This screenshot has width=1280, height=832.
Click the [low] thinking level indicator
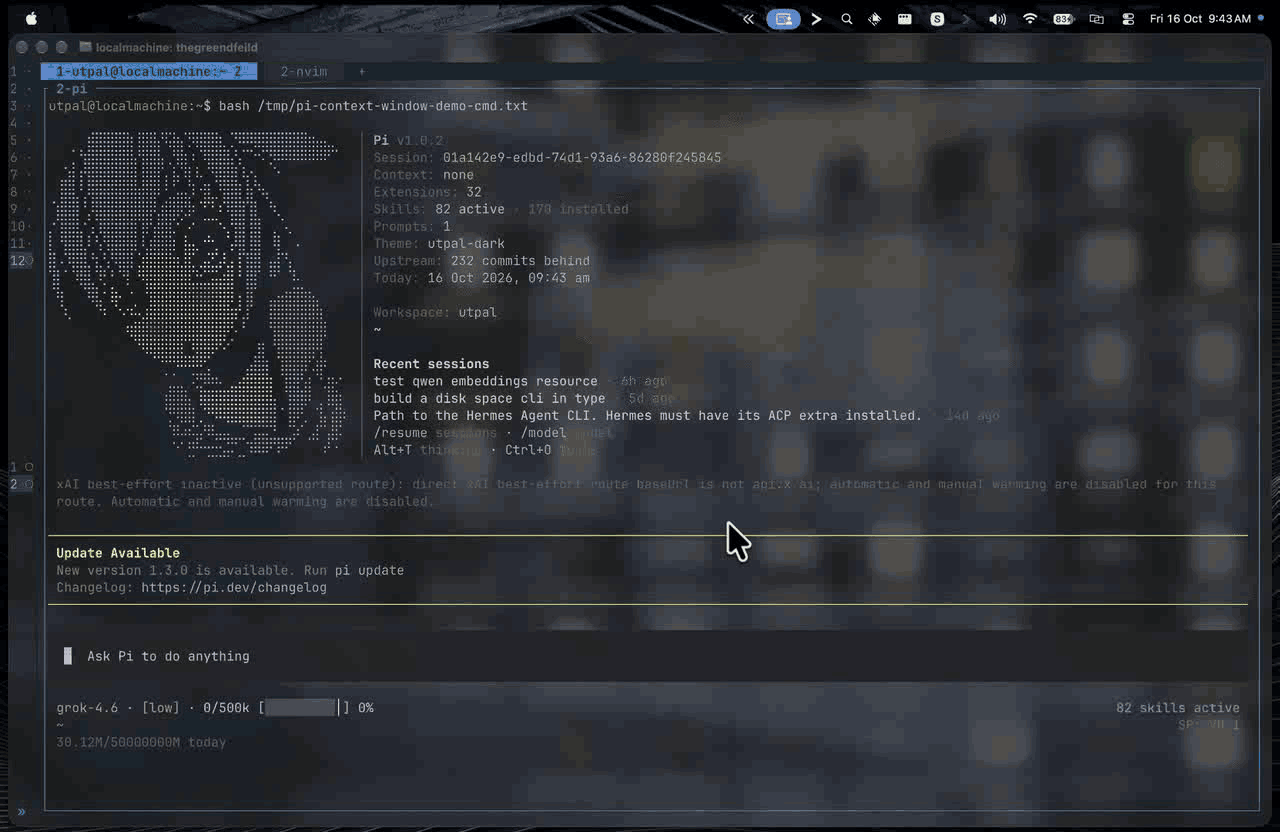pyautogui.click(x=160, y=708)
